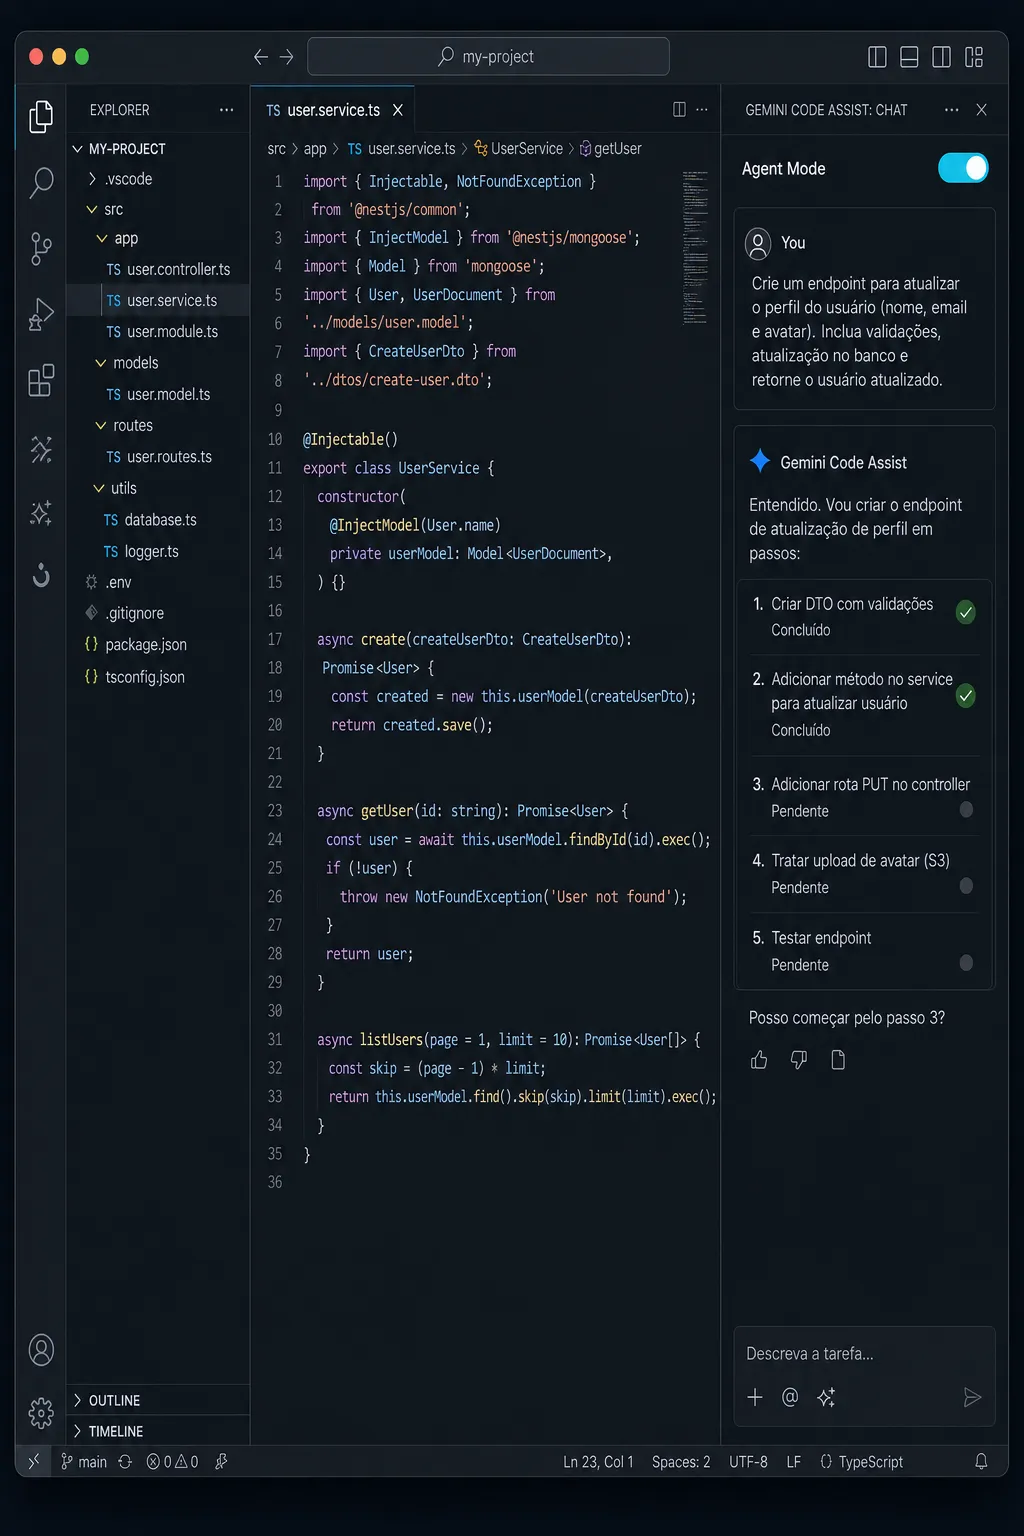Viewport: 1024px width, 1536px height.
Task: Synchronize changes in status bar
Action: (x=125, y=1462)
